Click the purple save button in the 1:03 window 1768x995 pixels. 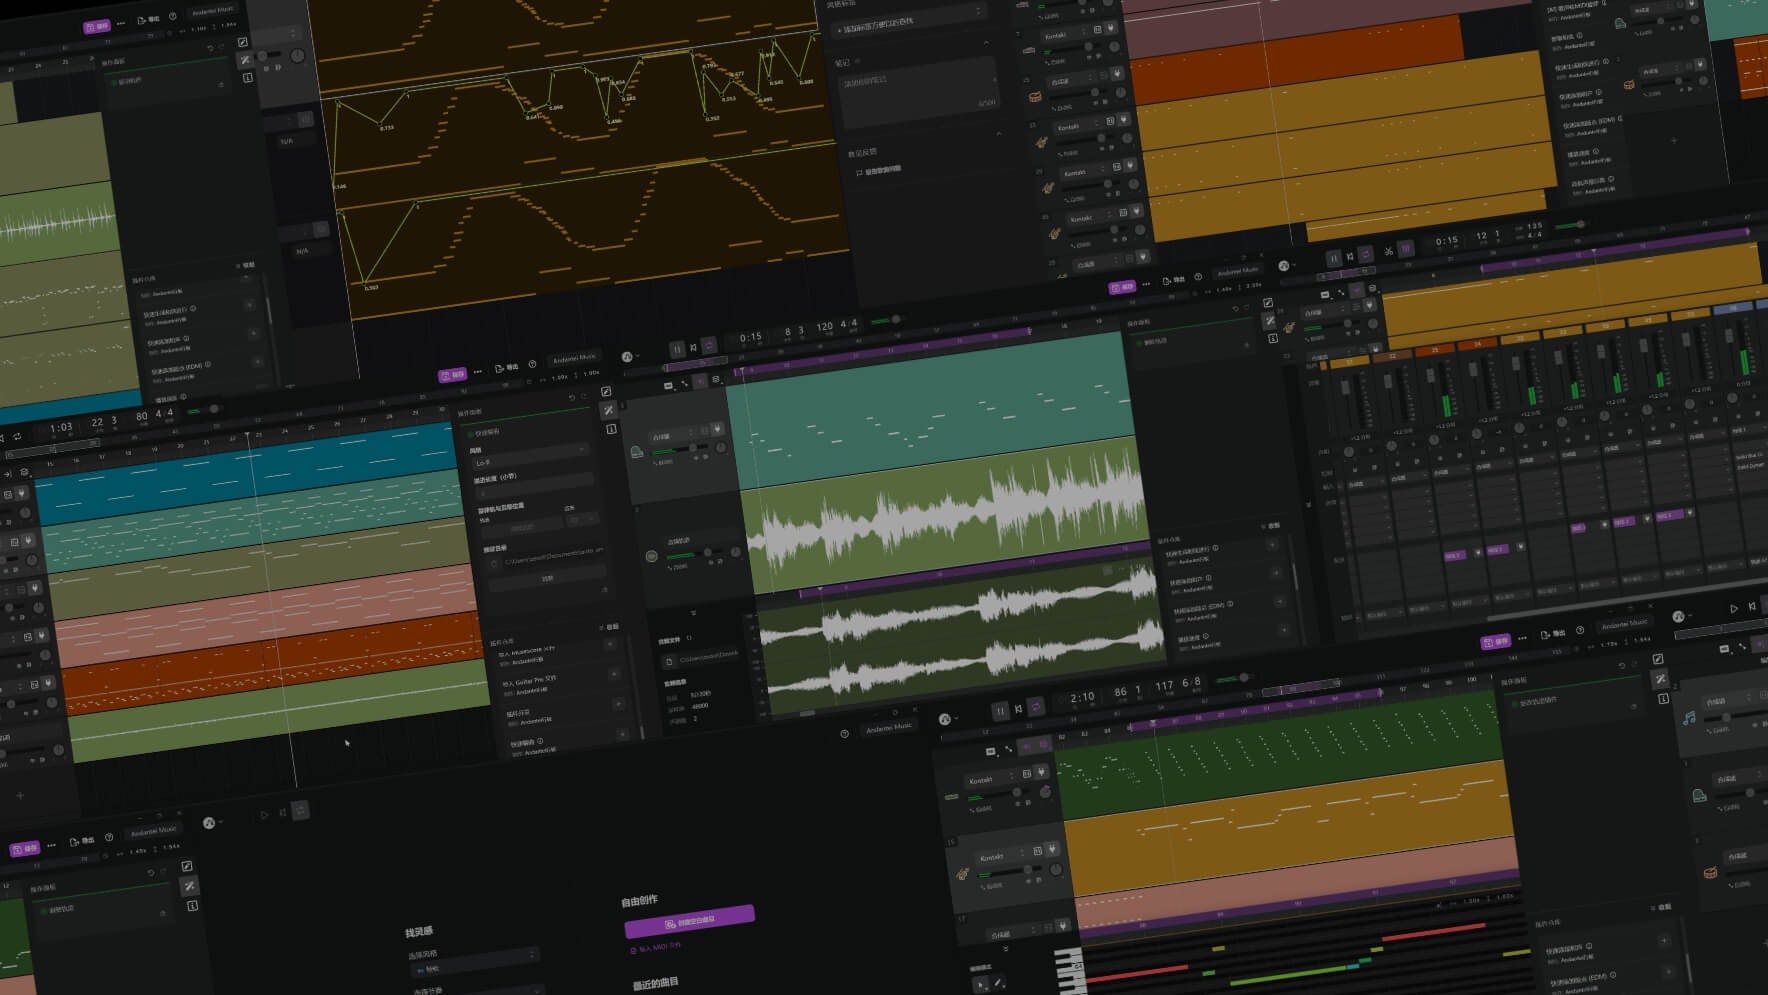tap(452, 374)
